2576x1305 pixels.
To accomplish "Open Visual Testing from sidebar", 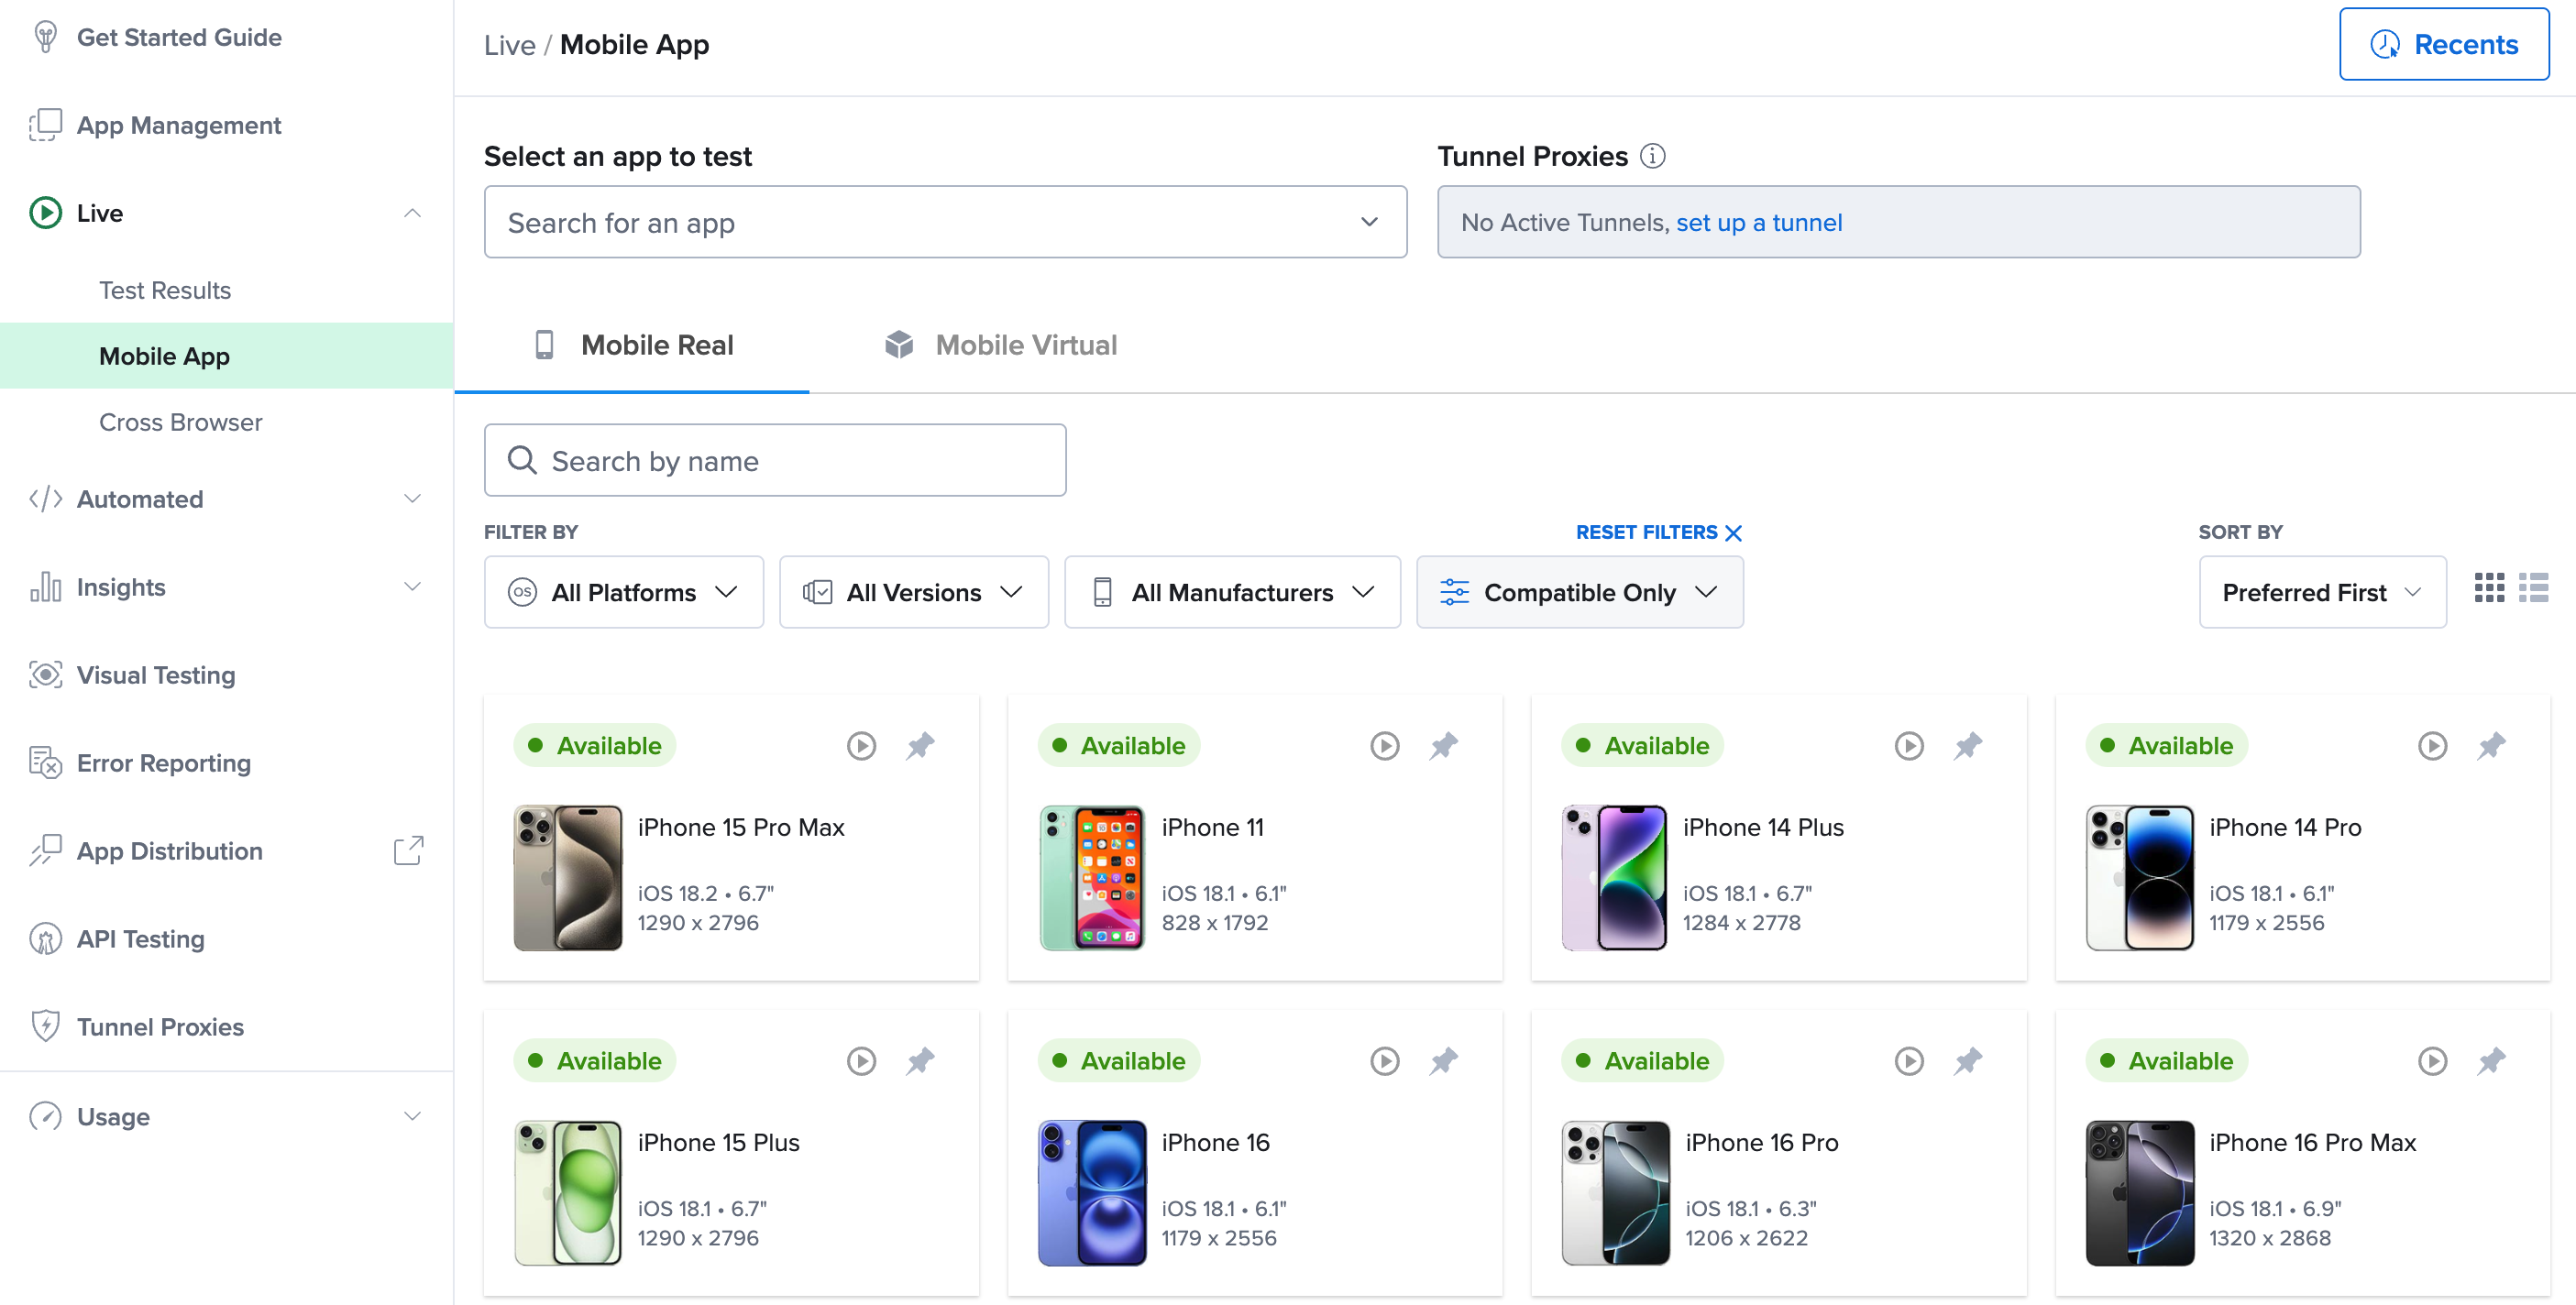I will point(156,675).
